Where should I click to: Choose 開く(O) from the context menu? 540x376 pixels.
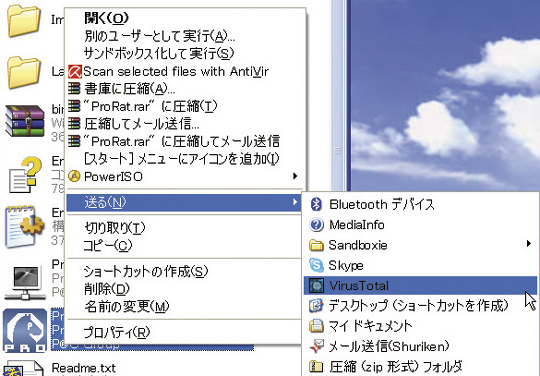click(x=185, y=18)
